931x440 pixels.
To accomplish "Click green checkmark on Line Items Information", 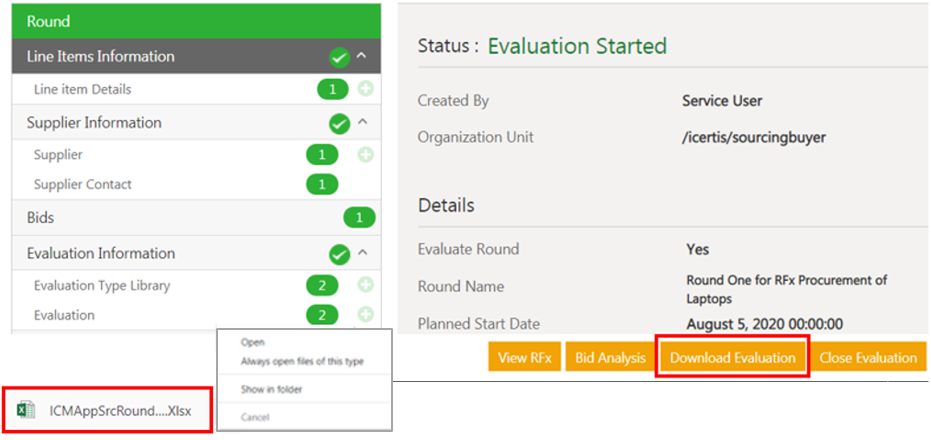I will [340, 57].
